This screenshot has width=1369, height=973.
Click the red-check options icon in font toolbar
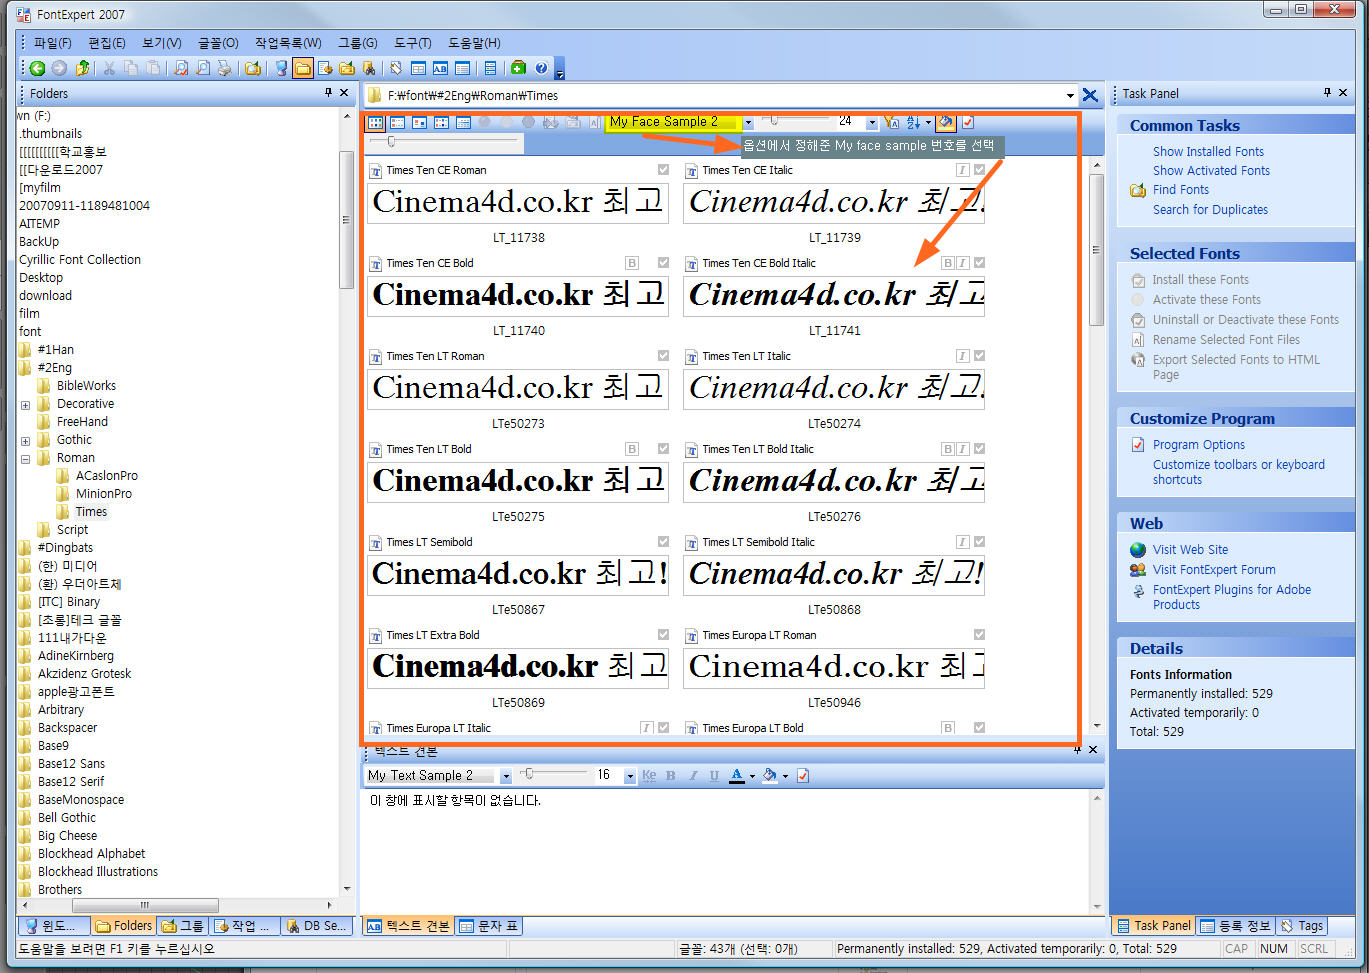(968, 122)
